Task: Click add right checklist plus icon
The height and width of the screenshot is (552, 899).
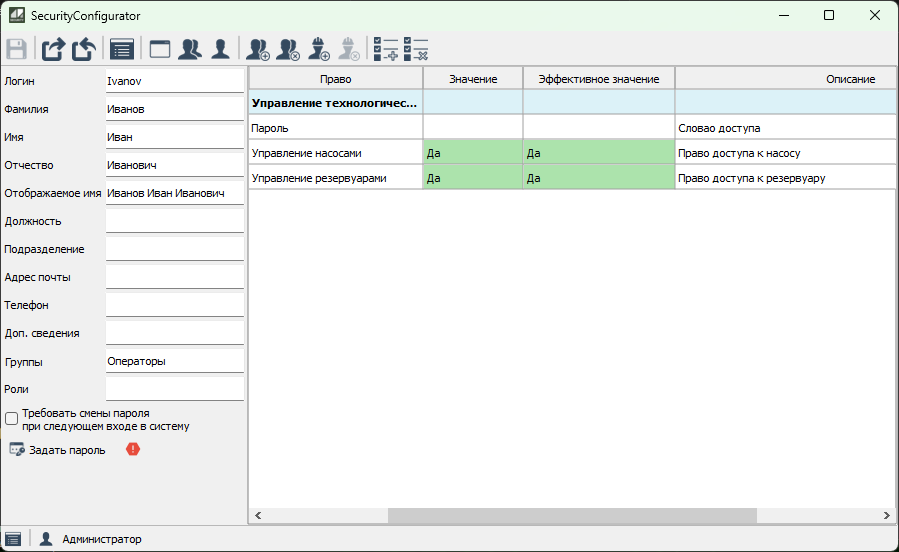Action: coord(385,48)
